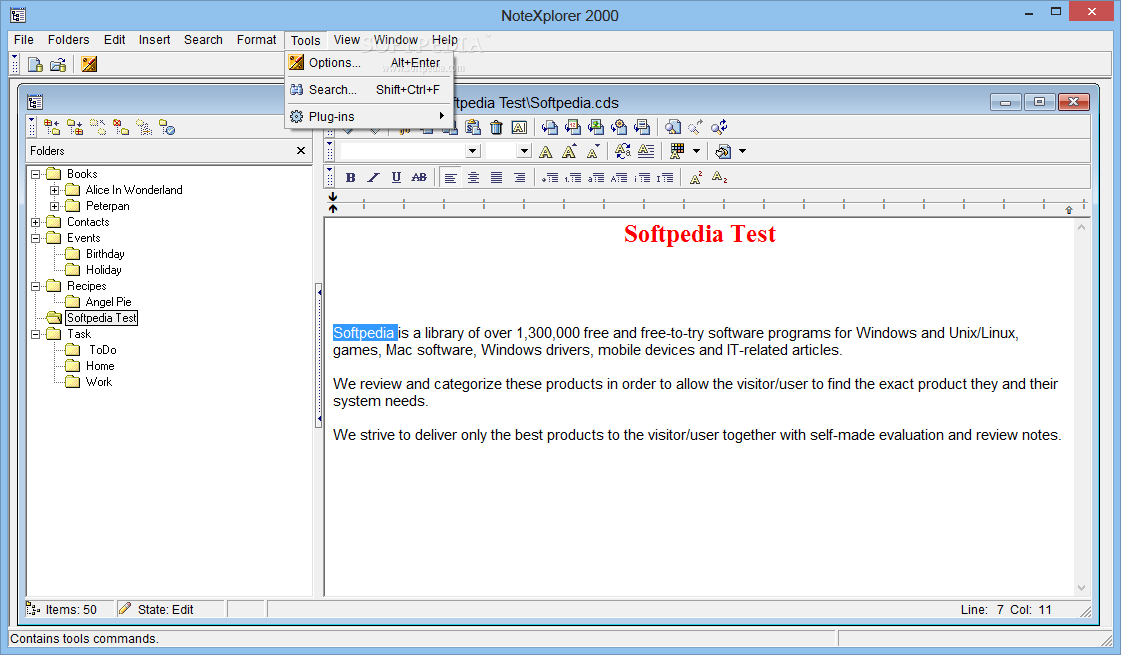Image resolution: width=1121 pixels, height=655 pixels.
Task: Choose Options in the Tools menu
Action: pos(369,63)
